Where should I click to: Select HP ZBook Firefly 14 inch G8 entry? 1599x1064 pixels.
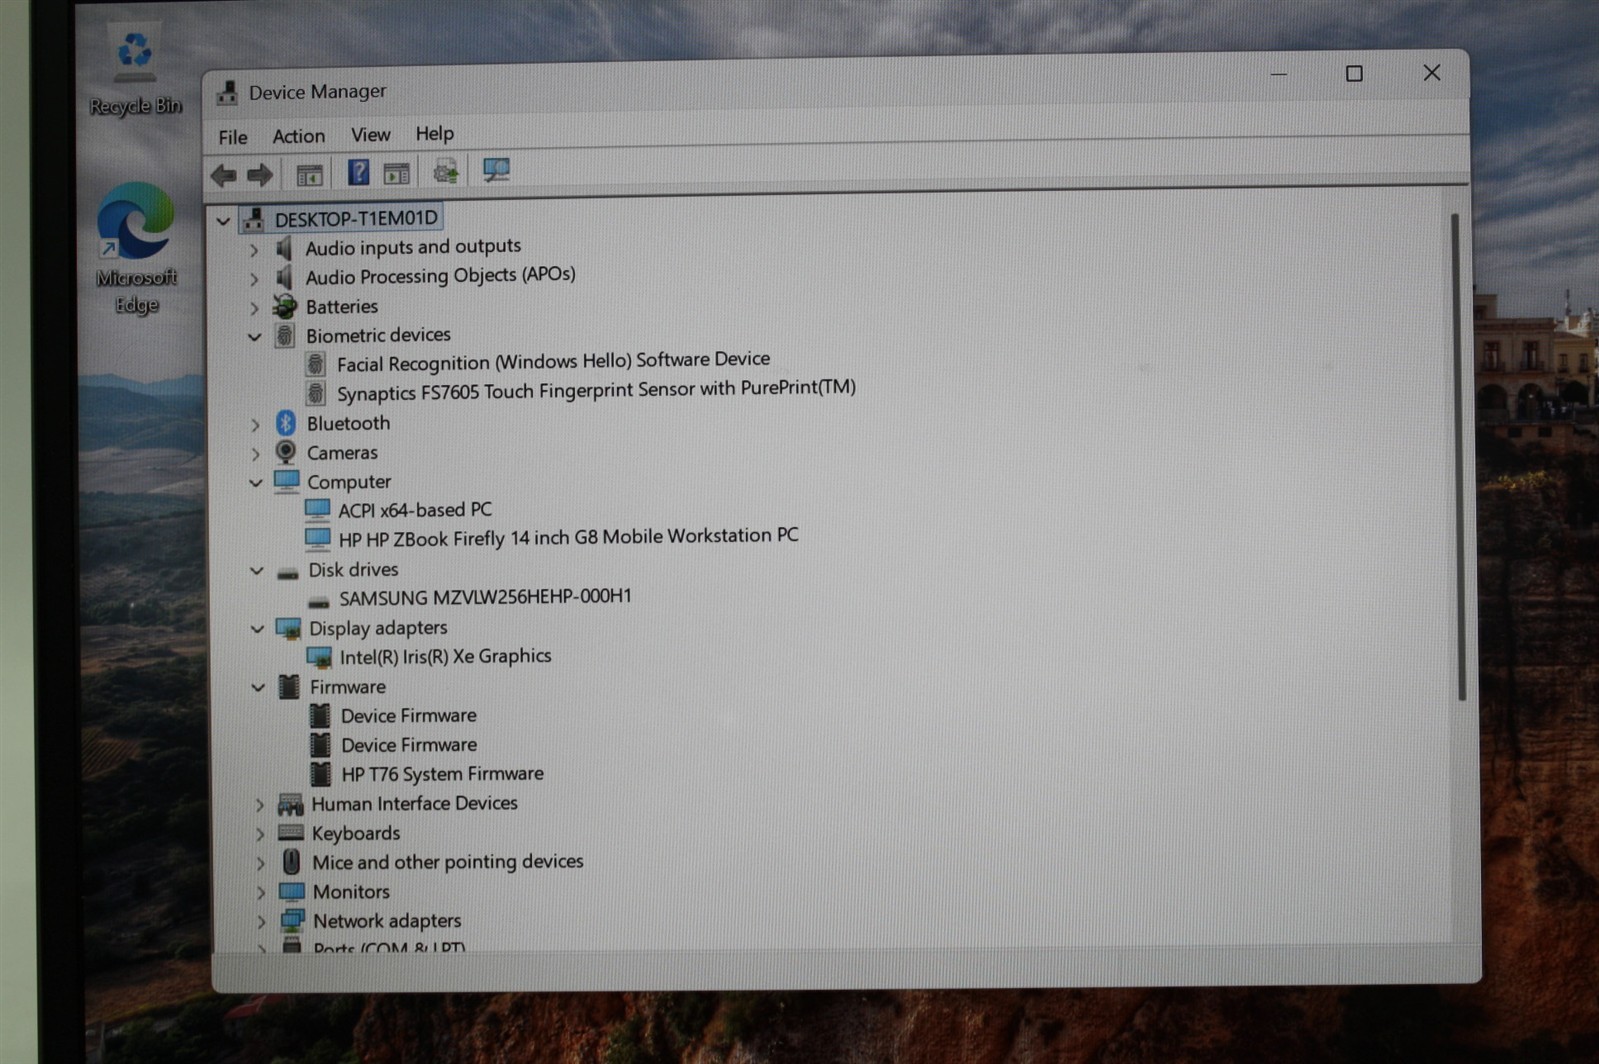[x=568, y=537]
